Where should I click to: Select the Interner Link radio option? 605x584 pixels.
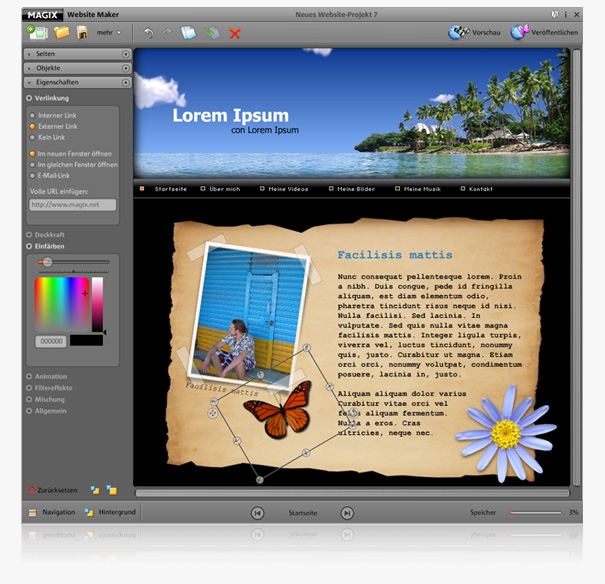[x=32, y=116]
